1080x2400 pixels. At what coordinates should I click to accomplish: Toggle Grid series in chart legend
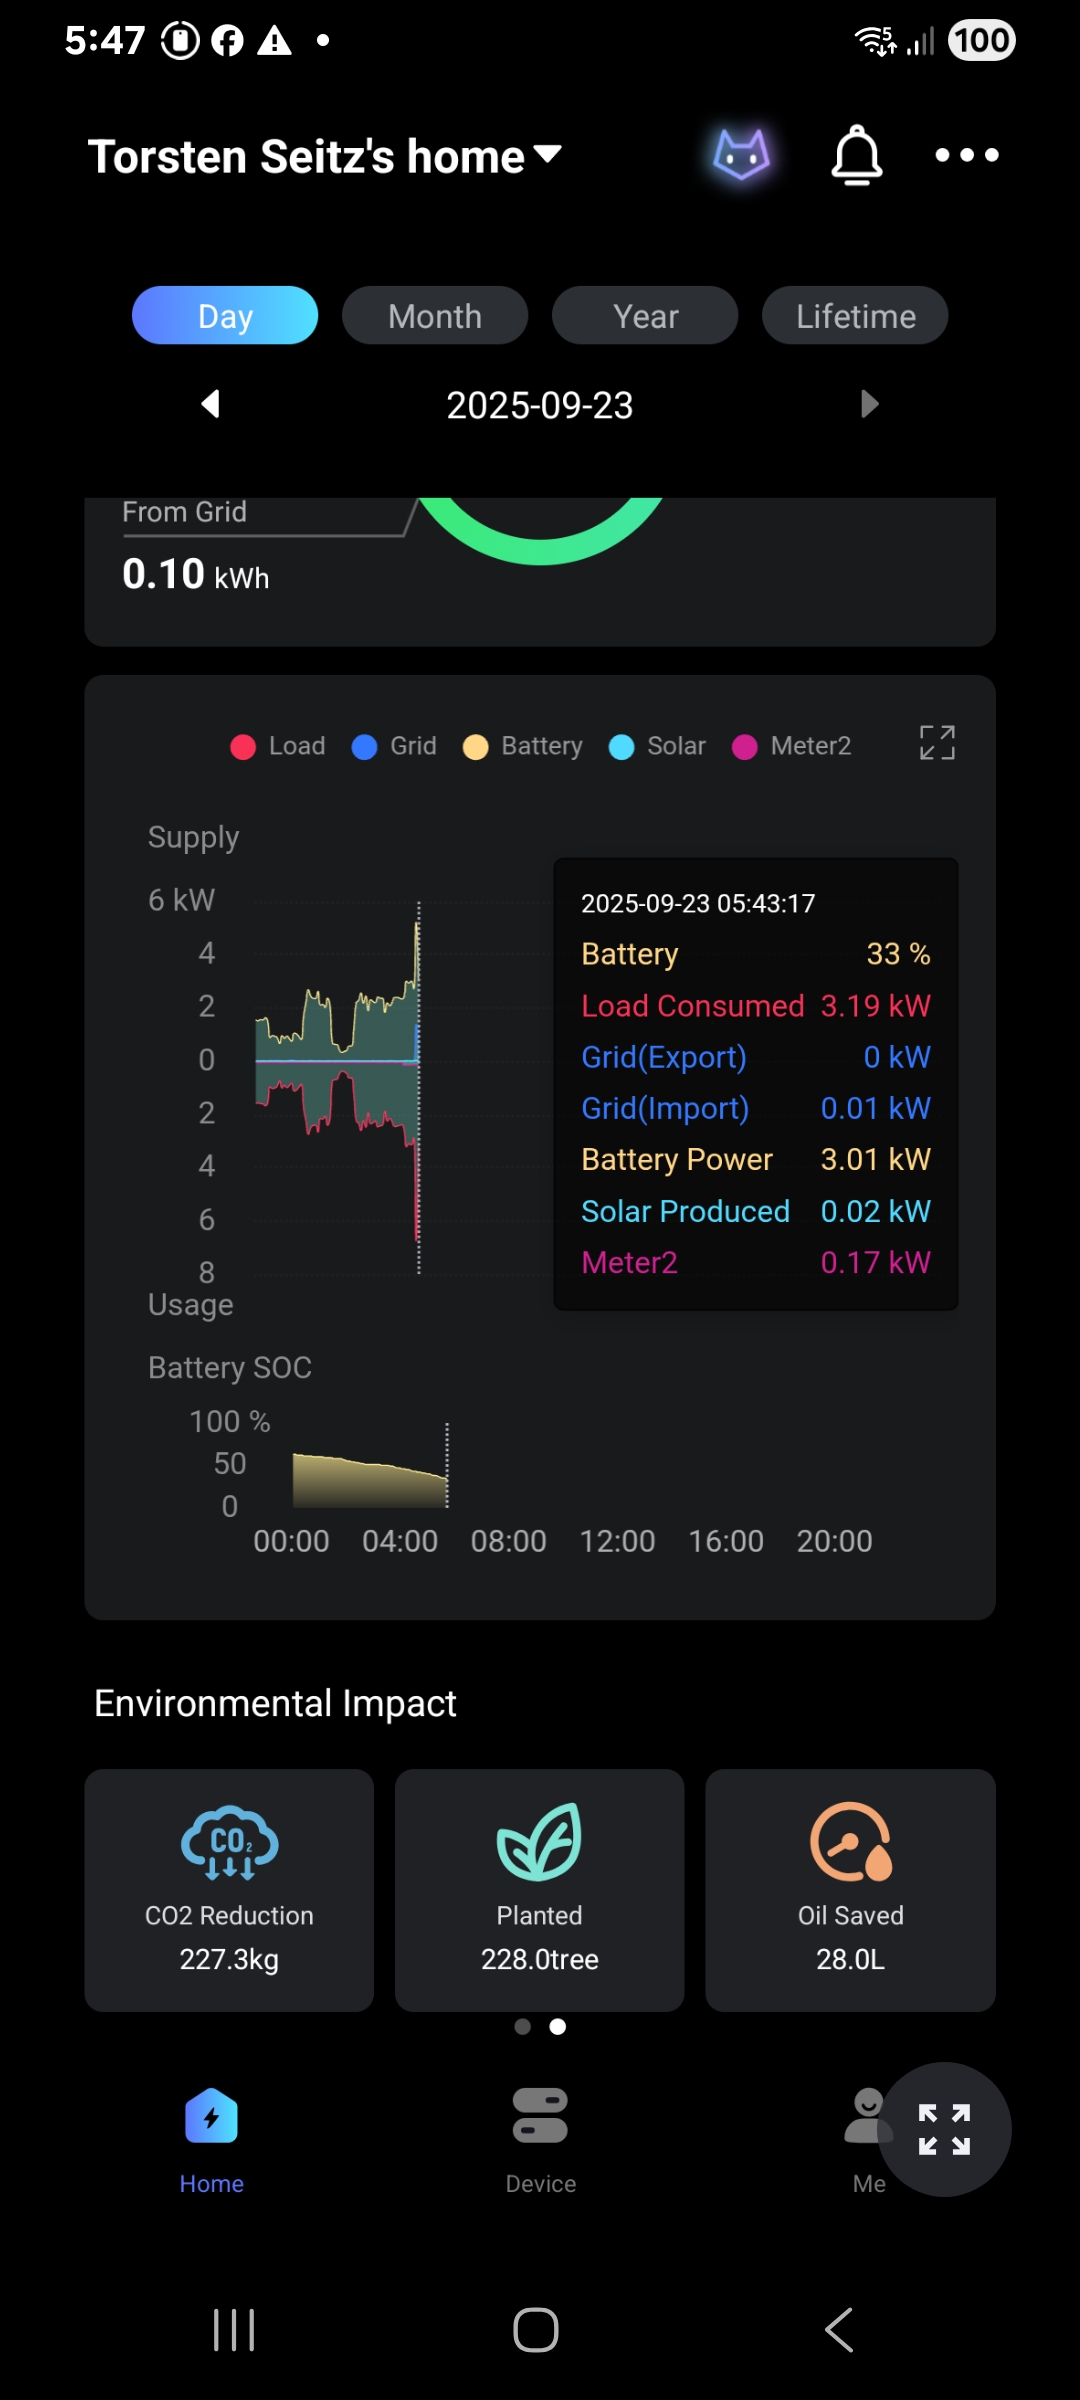click(394, 746)
